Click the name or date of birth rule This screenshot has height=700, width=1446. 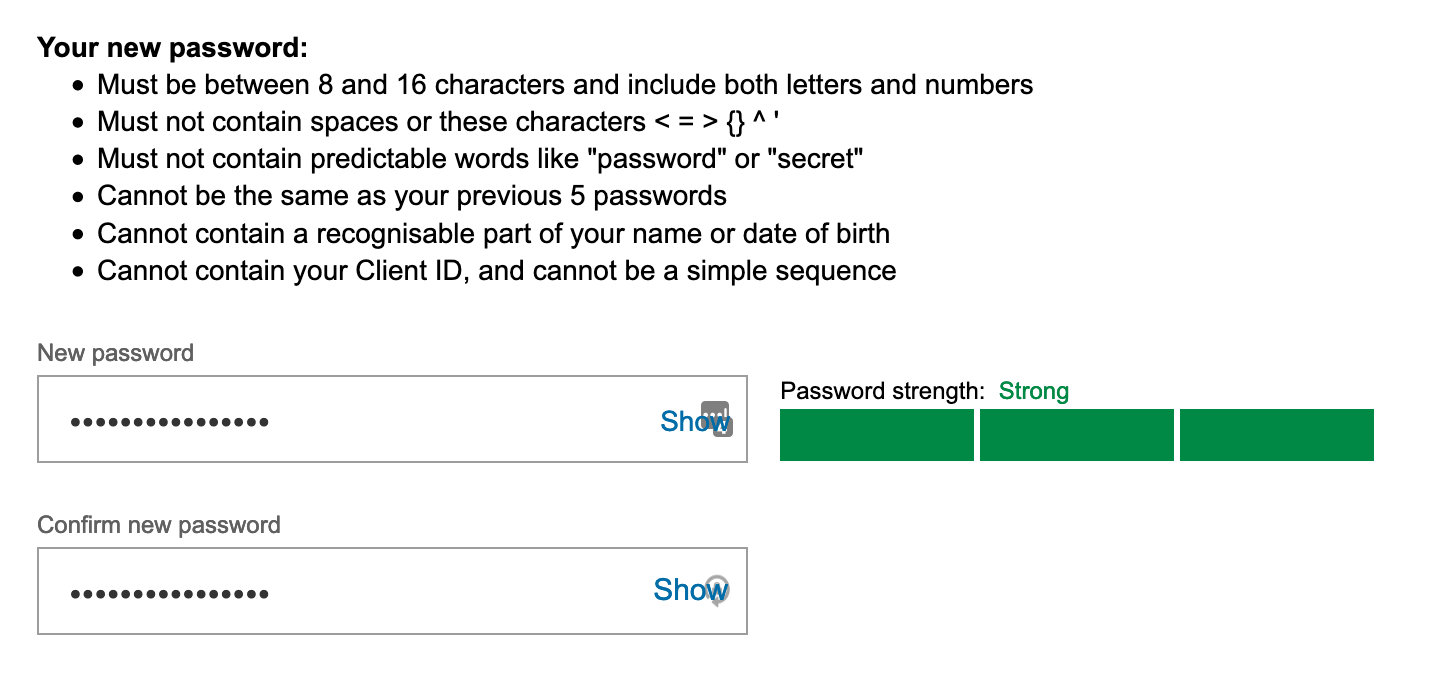pyautogui.click(x=493, y=234)
